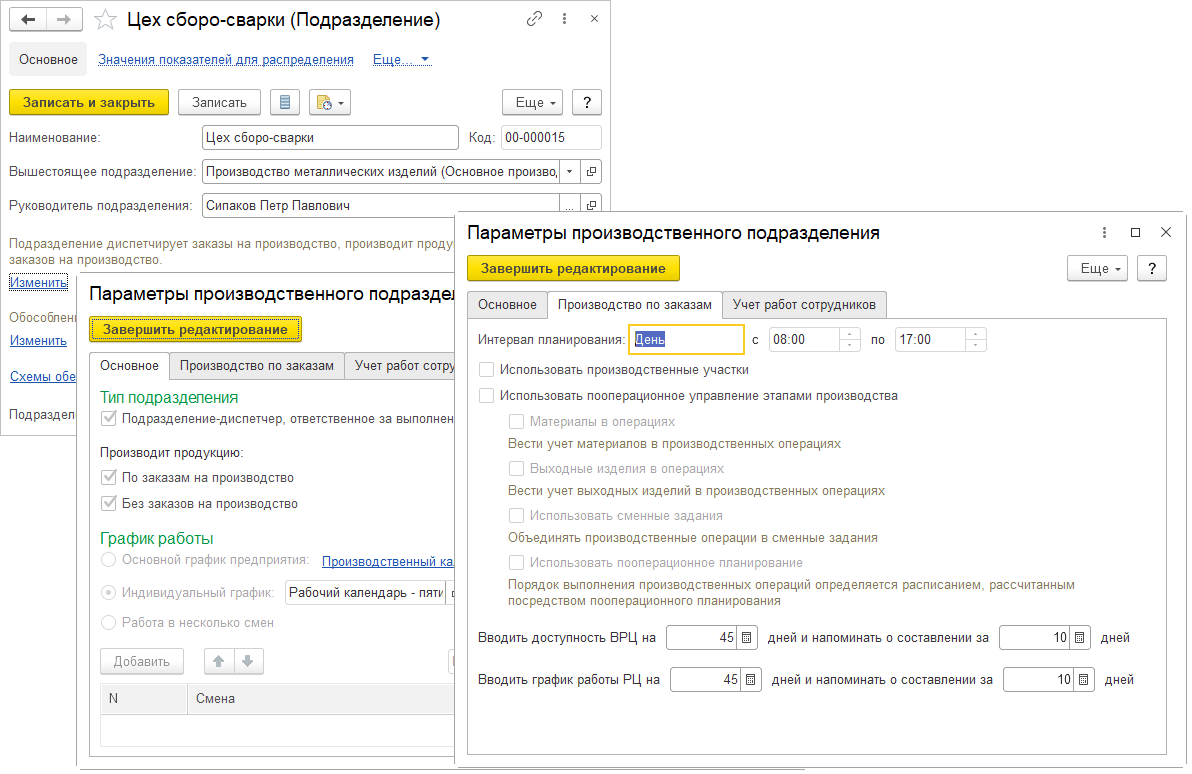This screenshot has width=1192, height=774.
Task: Open help in front Параметры производственного подразделения window
Action: tap(1152, 268)
